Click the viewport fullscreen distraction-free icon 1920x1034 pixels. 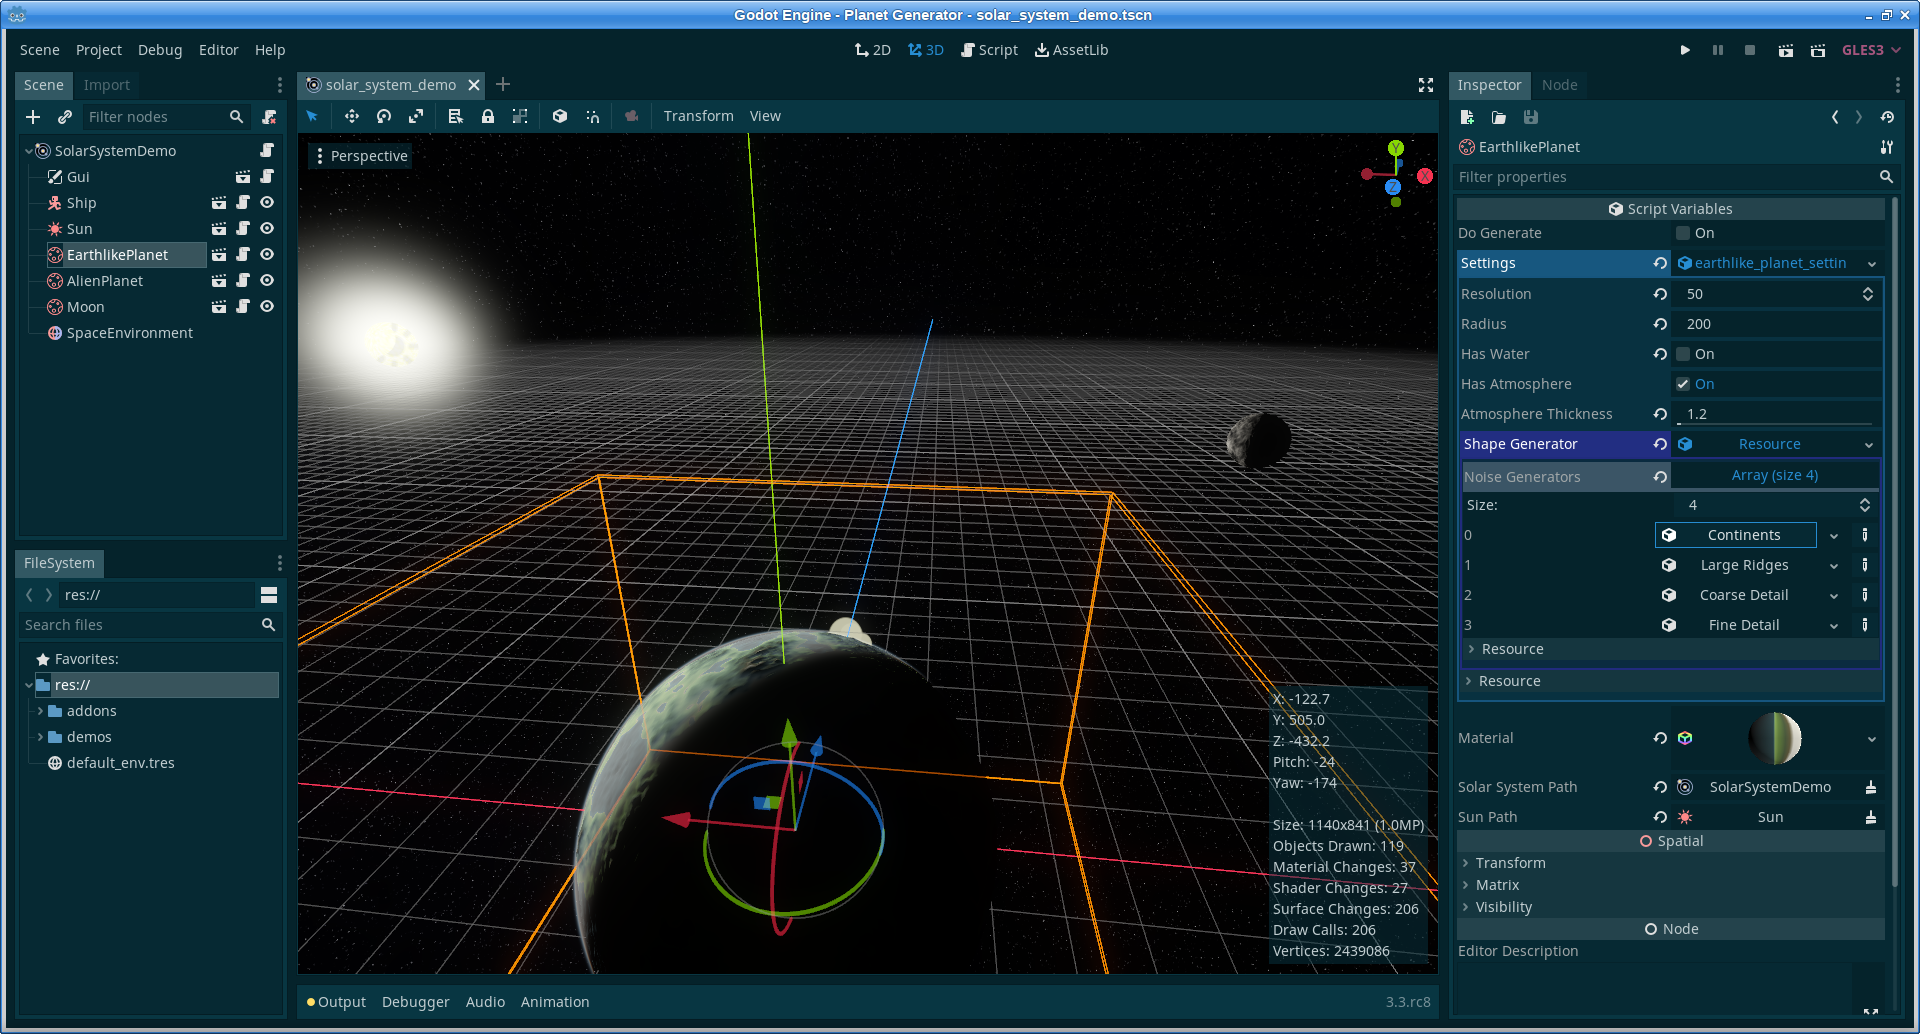click(x=1426, y=85)
